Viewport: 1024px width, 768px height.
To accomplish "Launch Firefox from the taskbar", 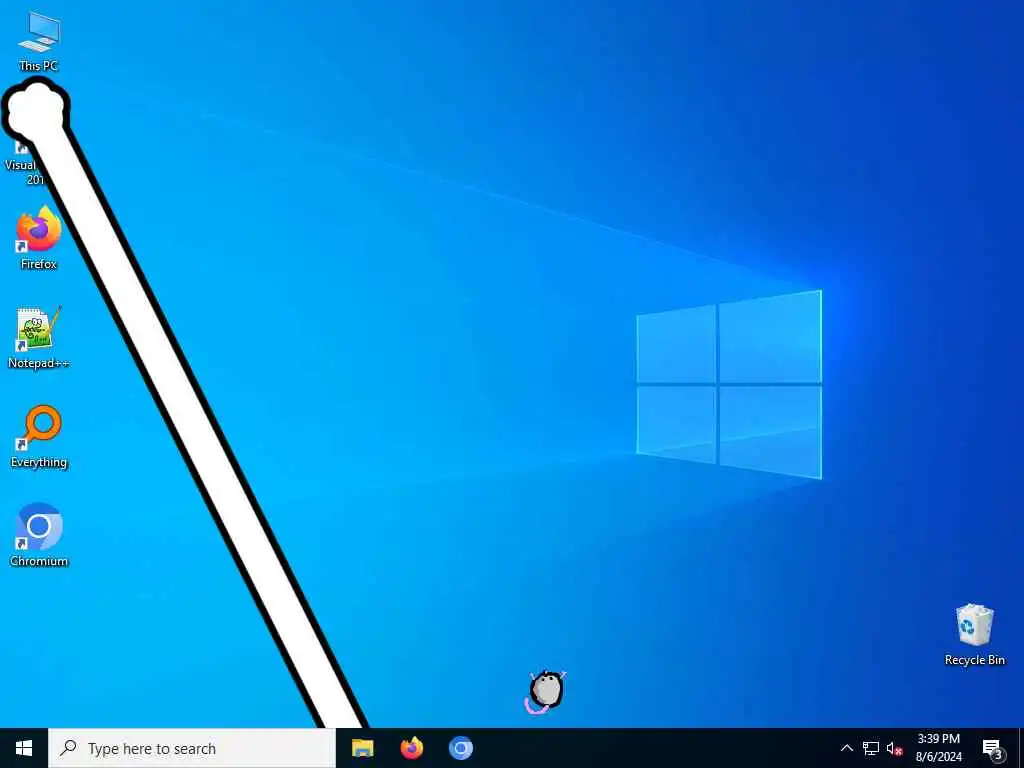I will coord(411,748).
